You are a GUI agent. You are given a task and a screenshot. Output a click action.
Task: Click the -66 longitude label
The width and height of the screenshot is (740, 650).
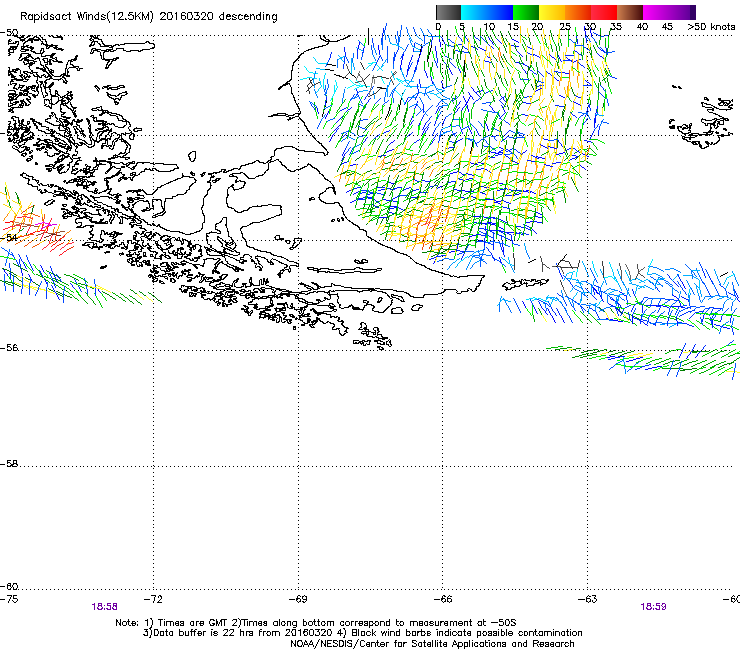tap(443, 599)
